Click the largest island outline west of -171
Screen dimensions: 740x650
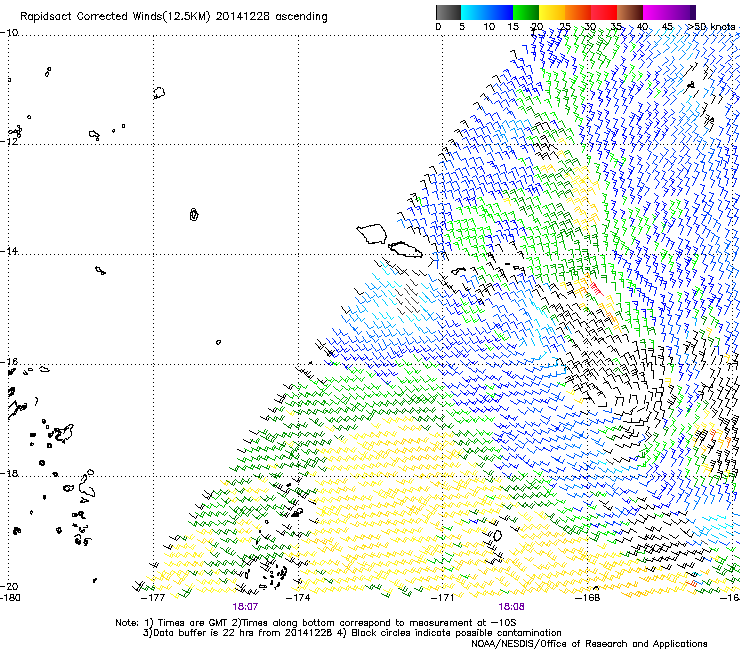[372, 234]
